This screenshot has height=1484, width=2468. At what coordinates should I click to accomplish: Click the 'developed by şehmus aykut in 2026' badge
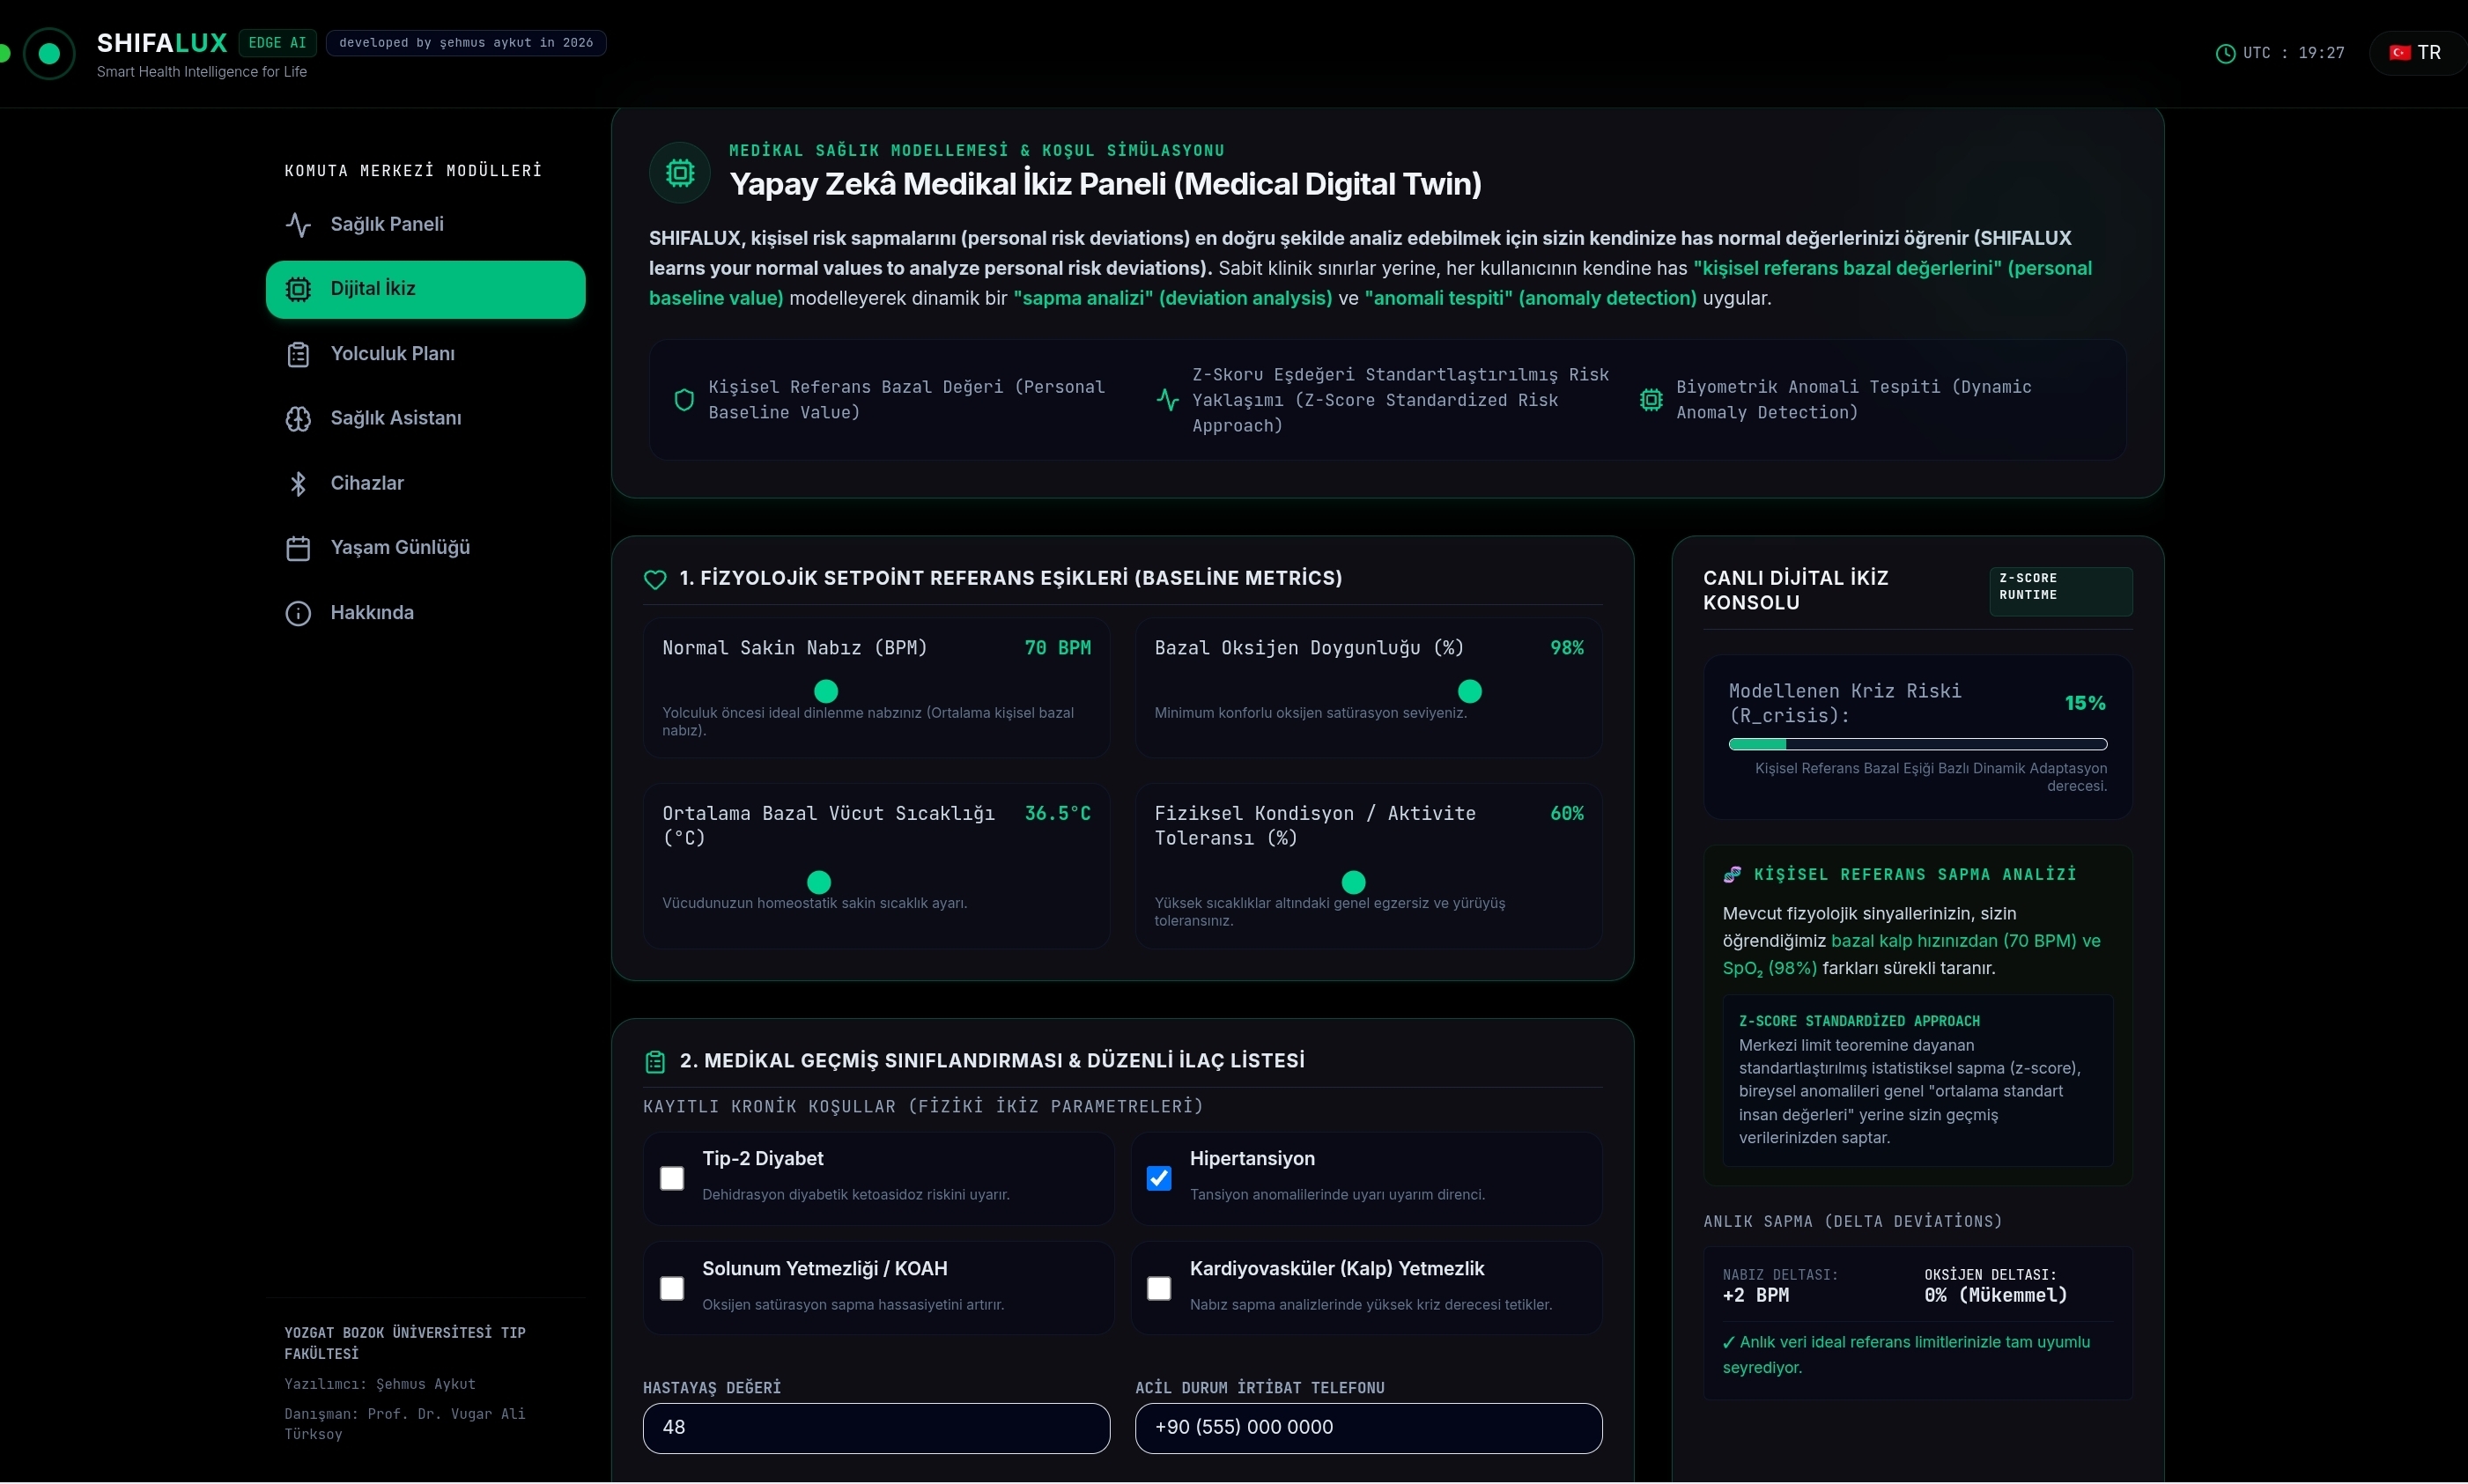(x=466, y=43)
